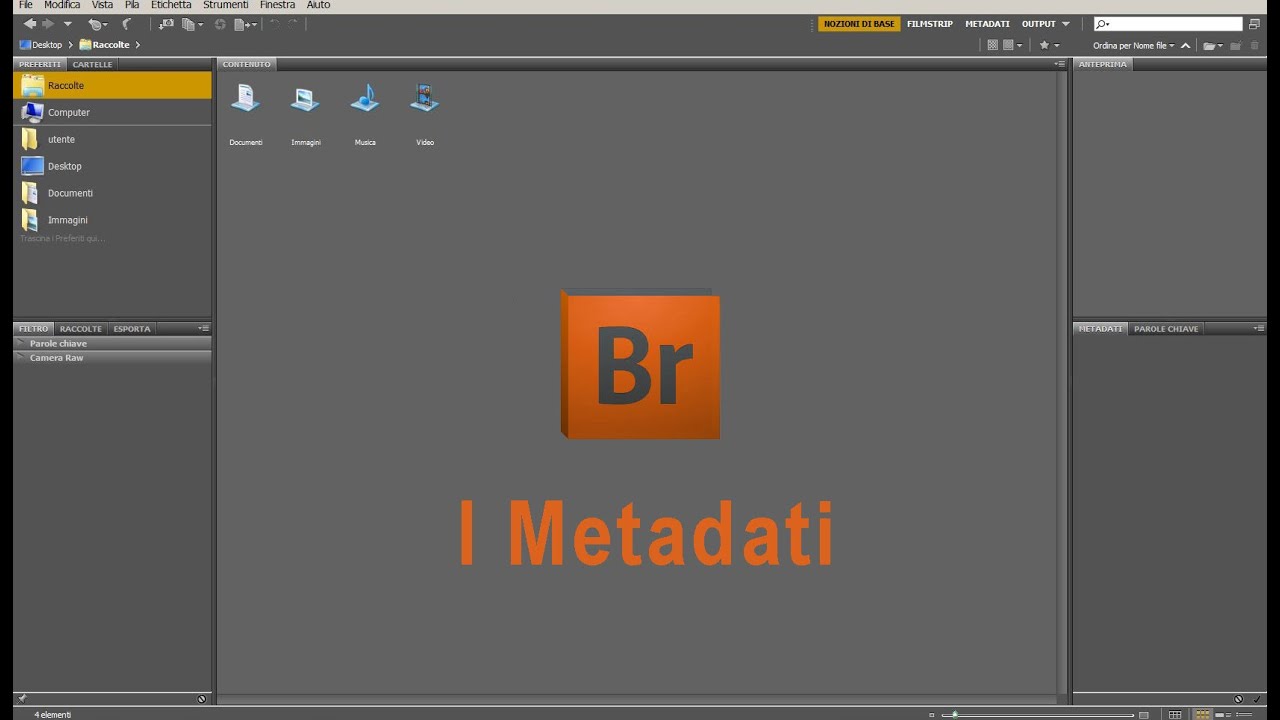Switch to Filmstrip workspace
The width and height of the screenshot is (1280, 720).
pos(929,24)
